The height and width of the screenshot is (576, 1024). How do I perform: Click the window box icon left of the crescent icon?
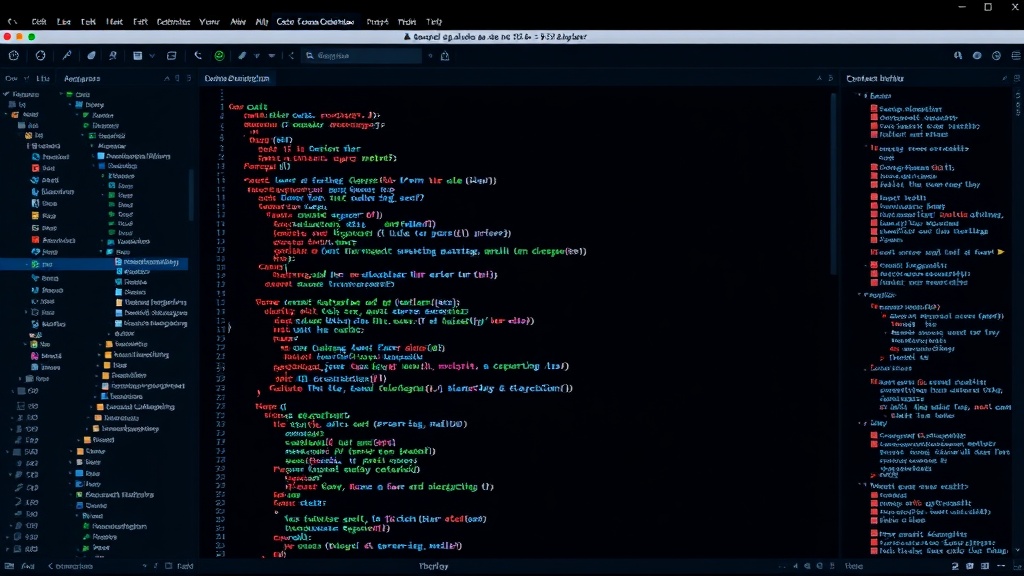click(172, 56)
